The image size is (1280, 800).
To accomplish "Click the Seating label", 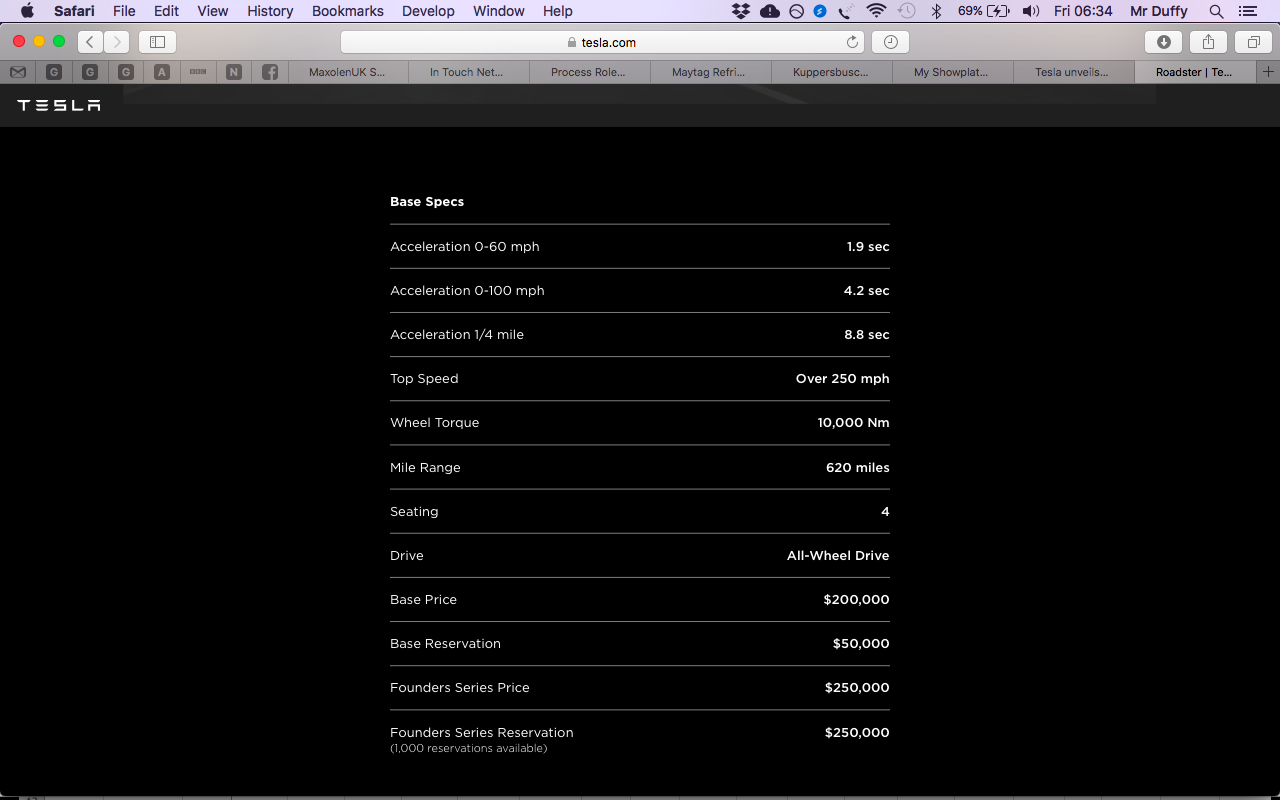I will point(414,512).
